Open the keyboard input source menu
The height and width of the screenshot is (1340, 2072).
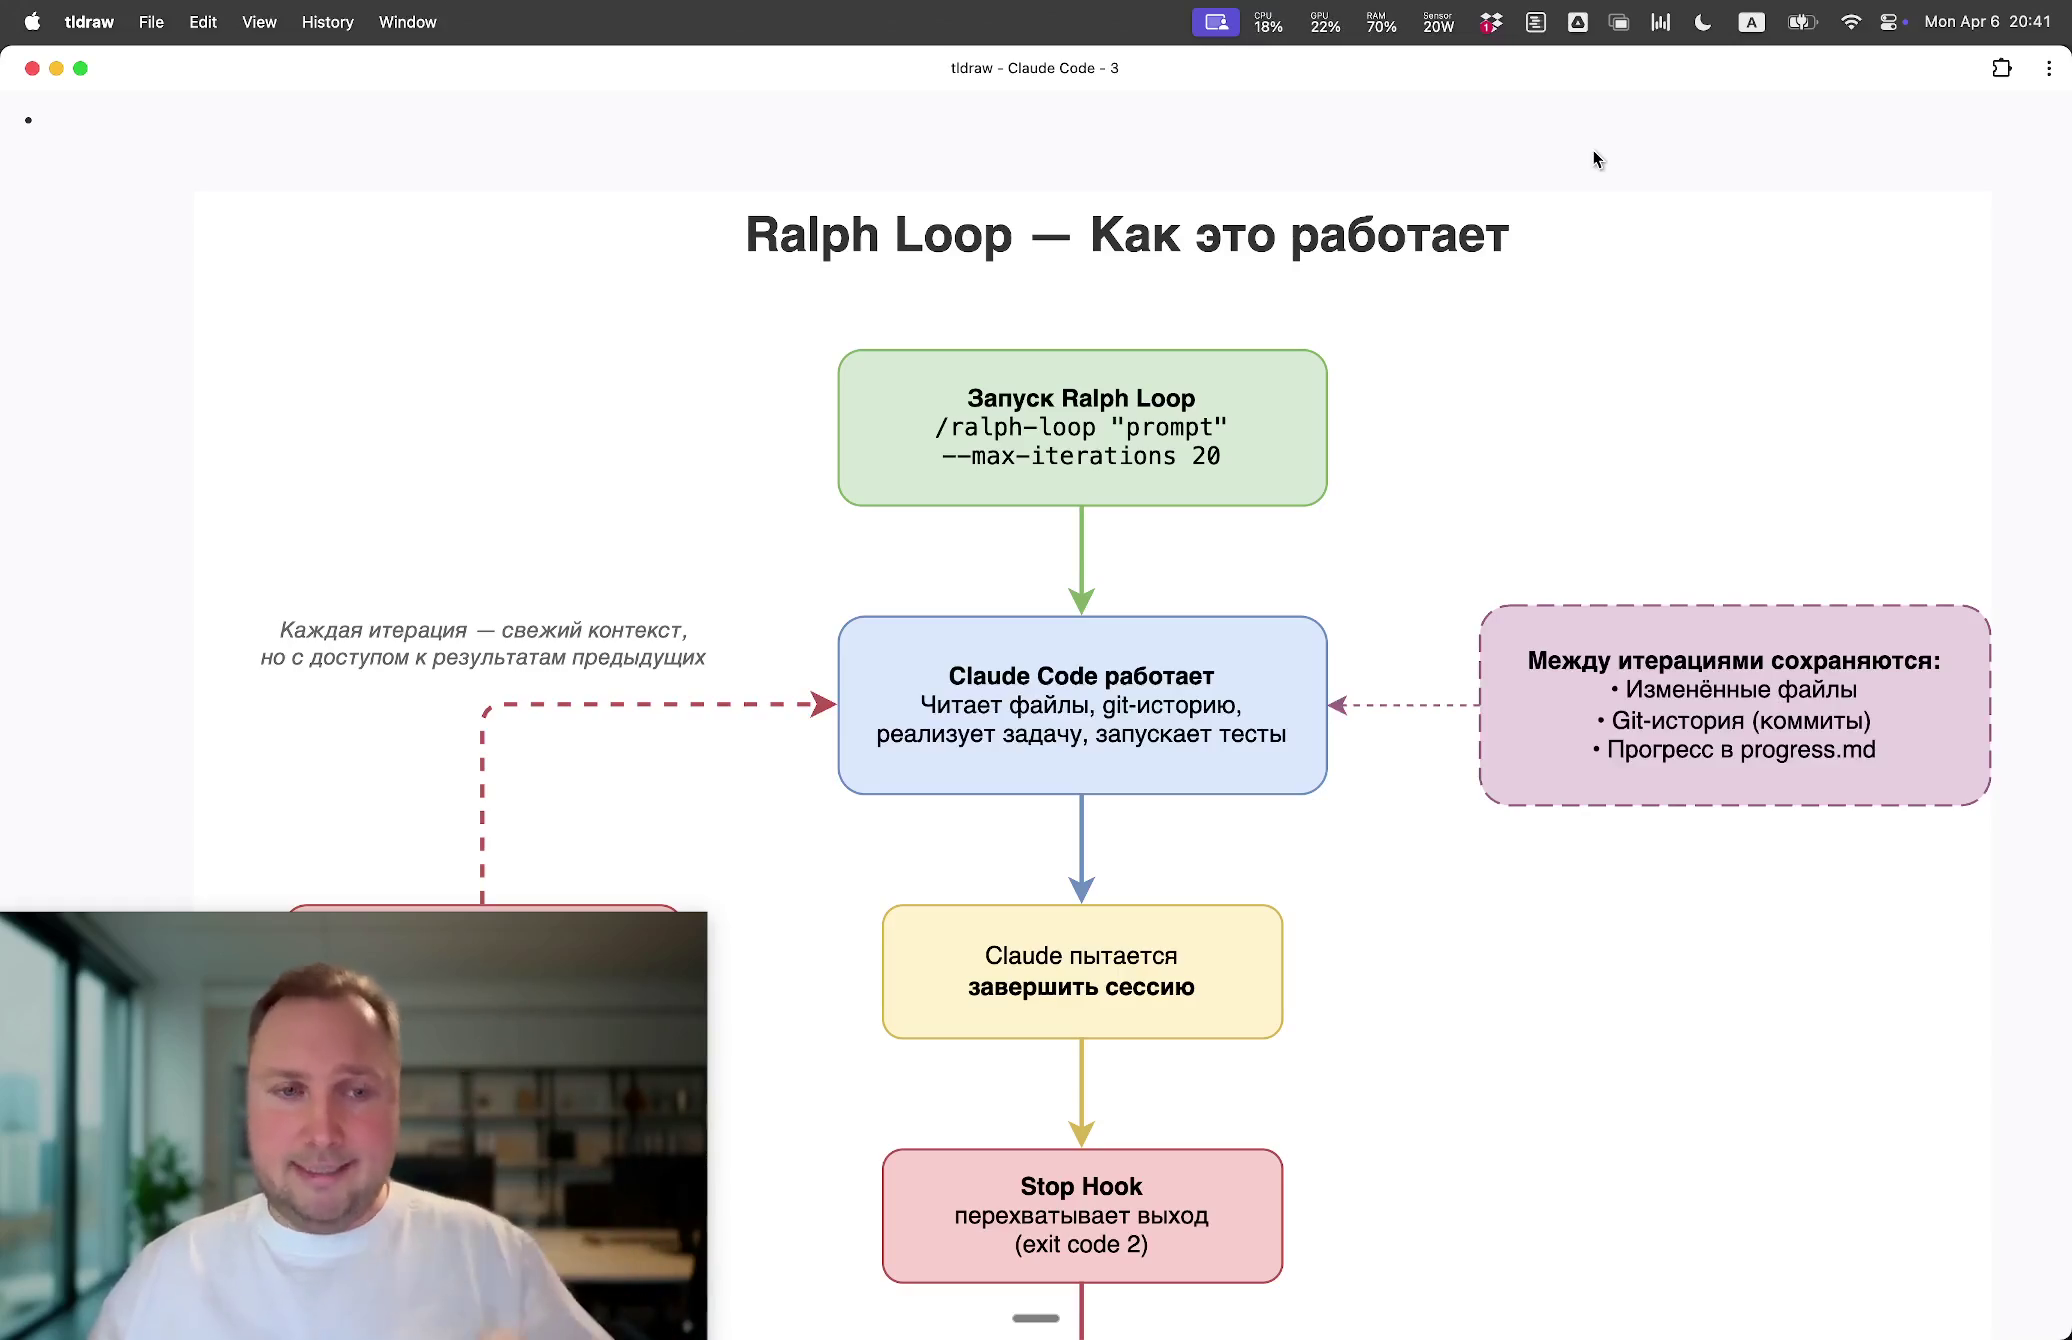[1751, 22]
